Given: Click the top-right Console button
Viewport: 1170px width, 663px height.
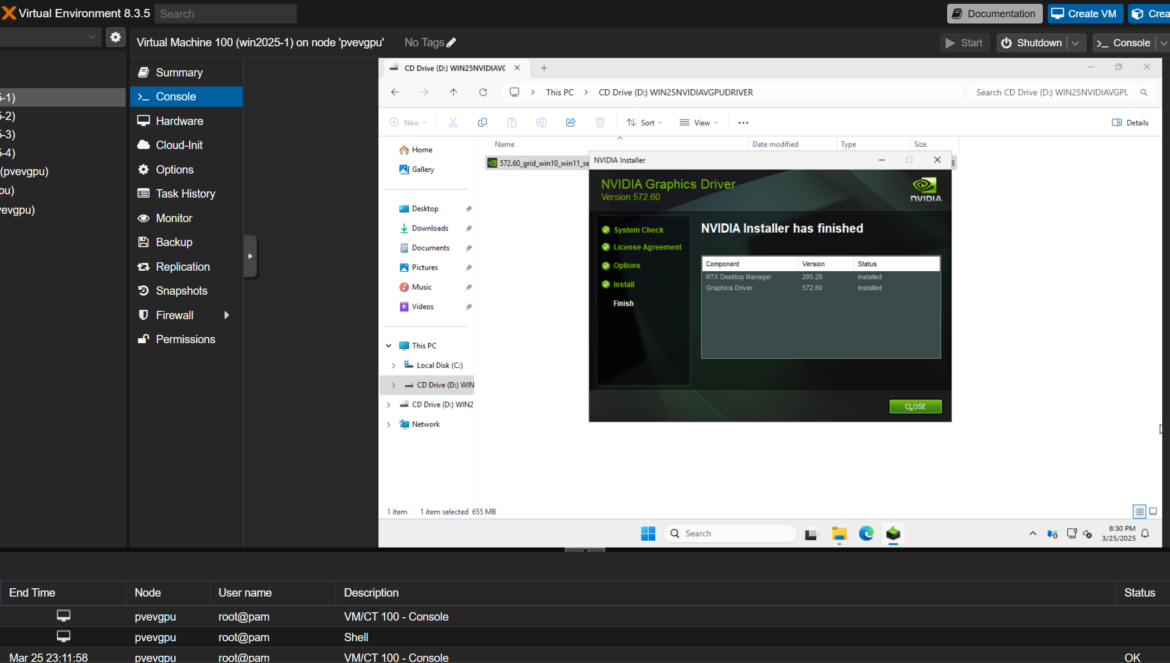Looking at the screenshot, I should (1124, 43).
